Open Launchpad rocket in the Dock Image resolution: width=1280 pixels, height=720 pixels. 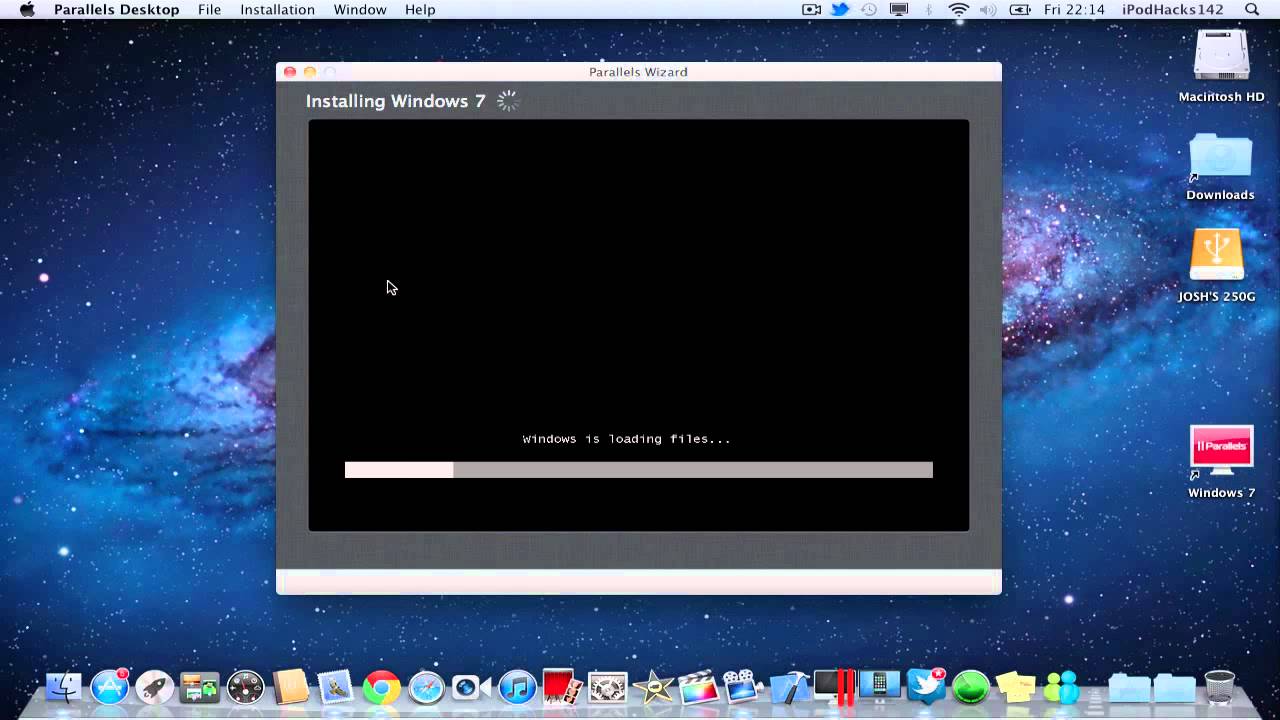click(155, 686)
